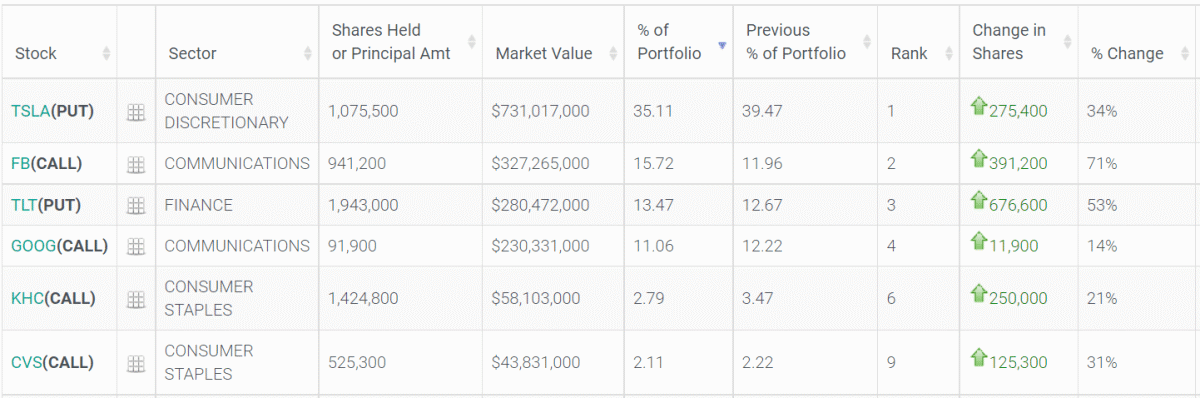Click the green up arrow next to 676,600
Viewport: 1200px width, 398px height.
click(979, 201)
